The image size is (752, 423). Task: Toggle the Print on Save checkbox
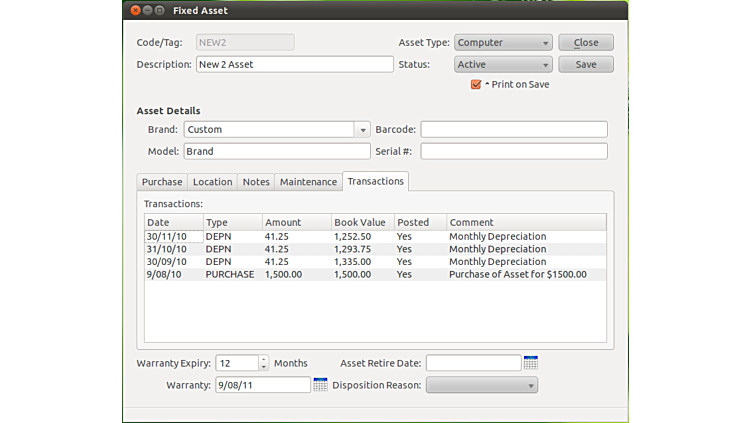[476, 85]
